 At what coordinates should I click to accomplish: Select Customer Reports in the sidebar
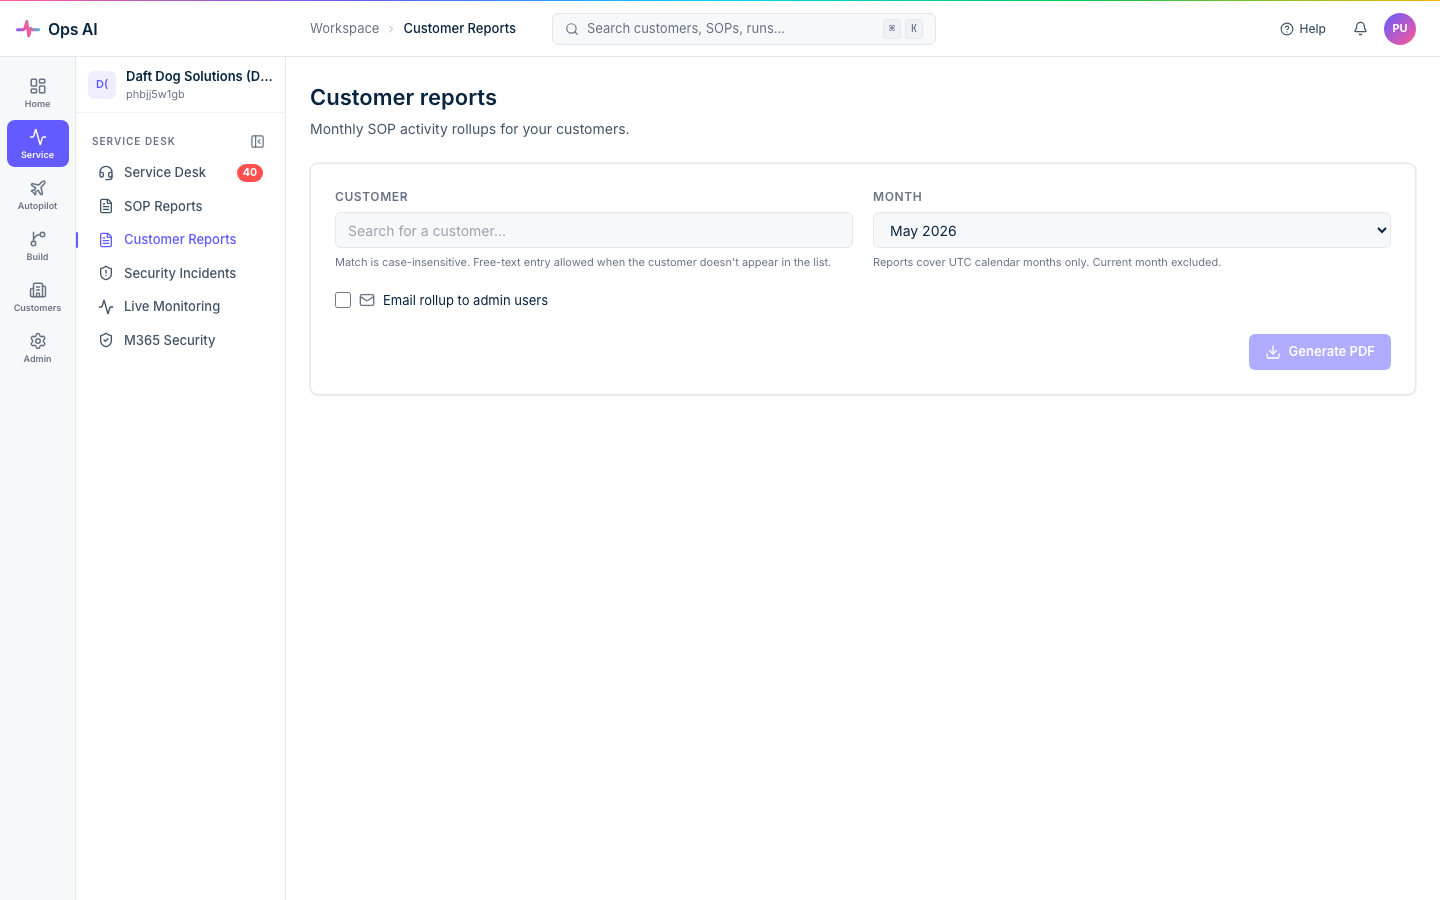pyautogui.click(x=180, y=239)
